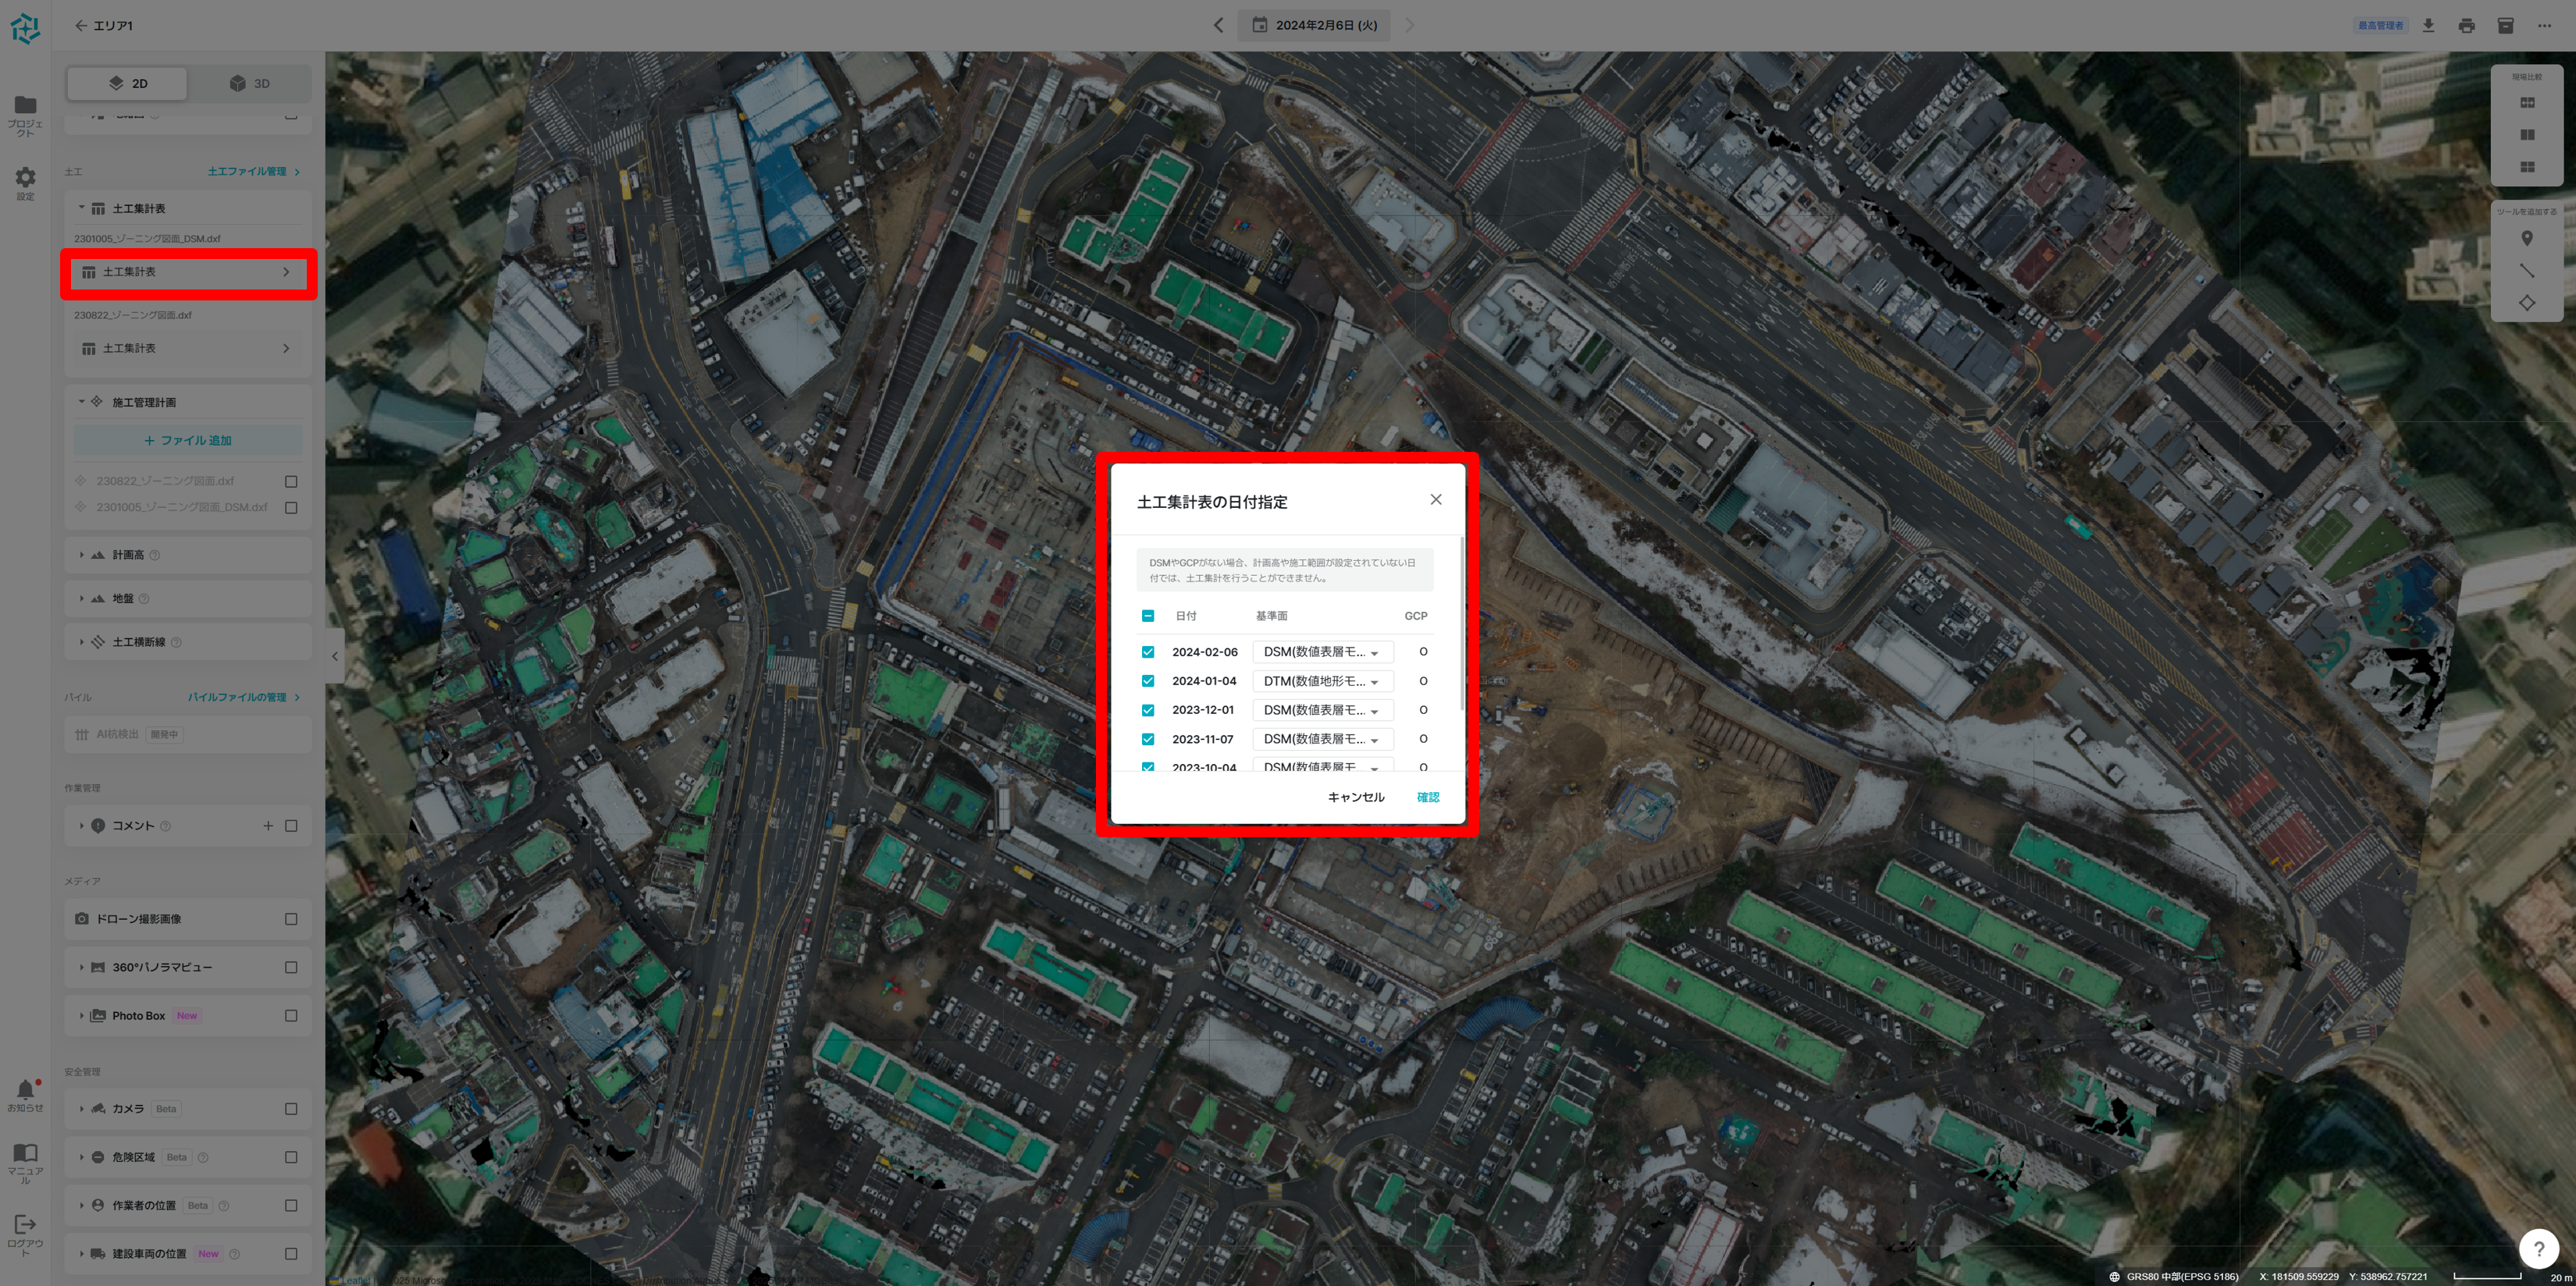Click the キャンセル button in dialog
This screenshot has height=1286, width=2576.
tap(1355, 797)
